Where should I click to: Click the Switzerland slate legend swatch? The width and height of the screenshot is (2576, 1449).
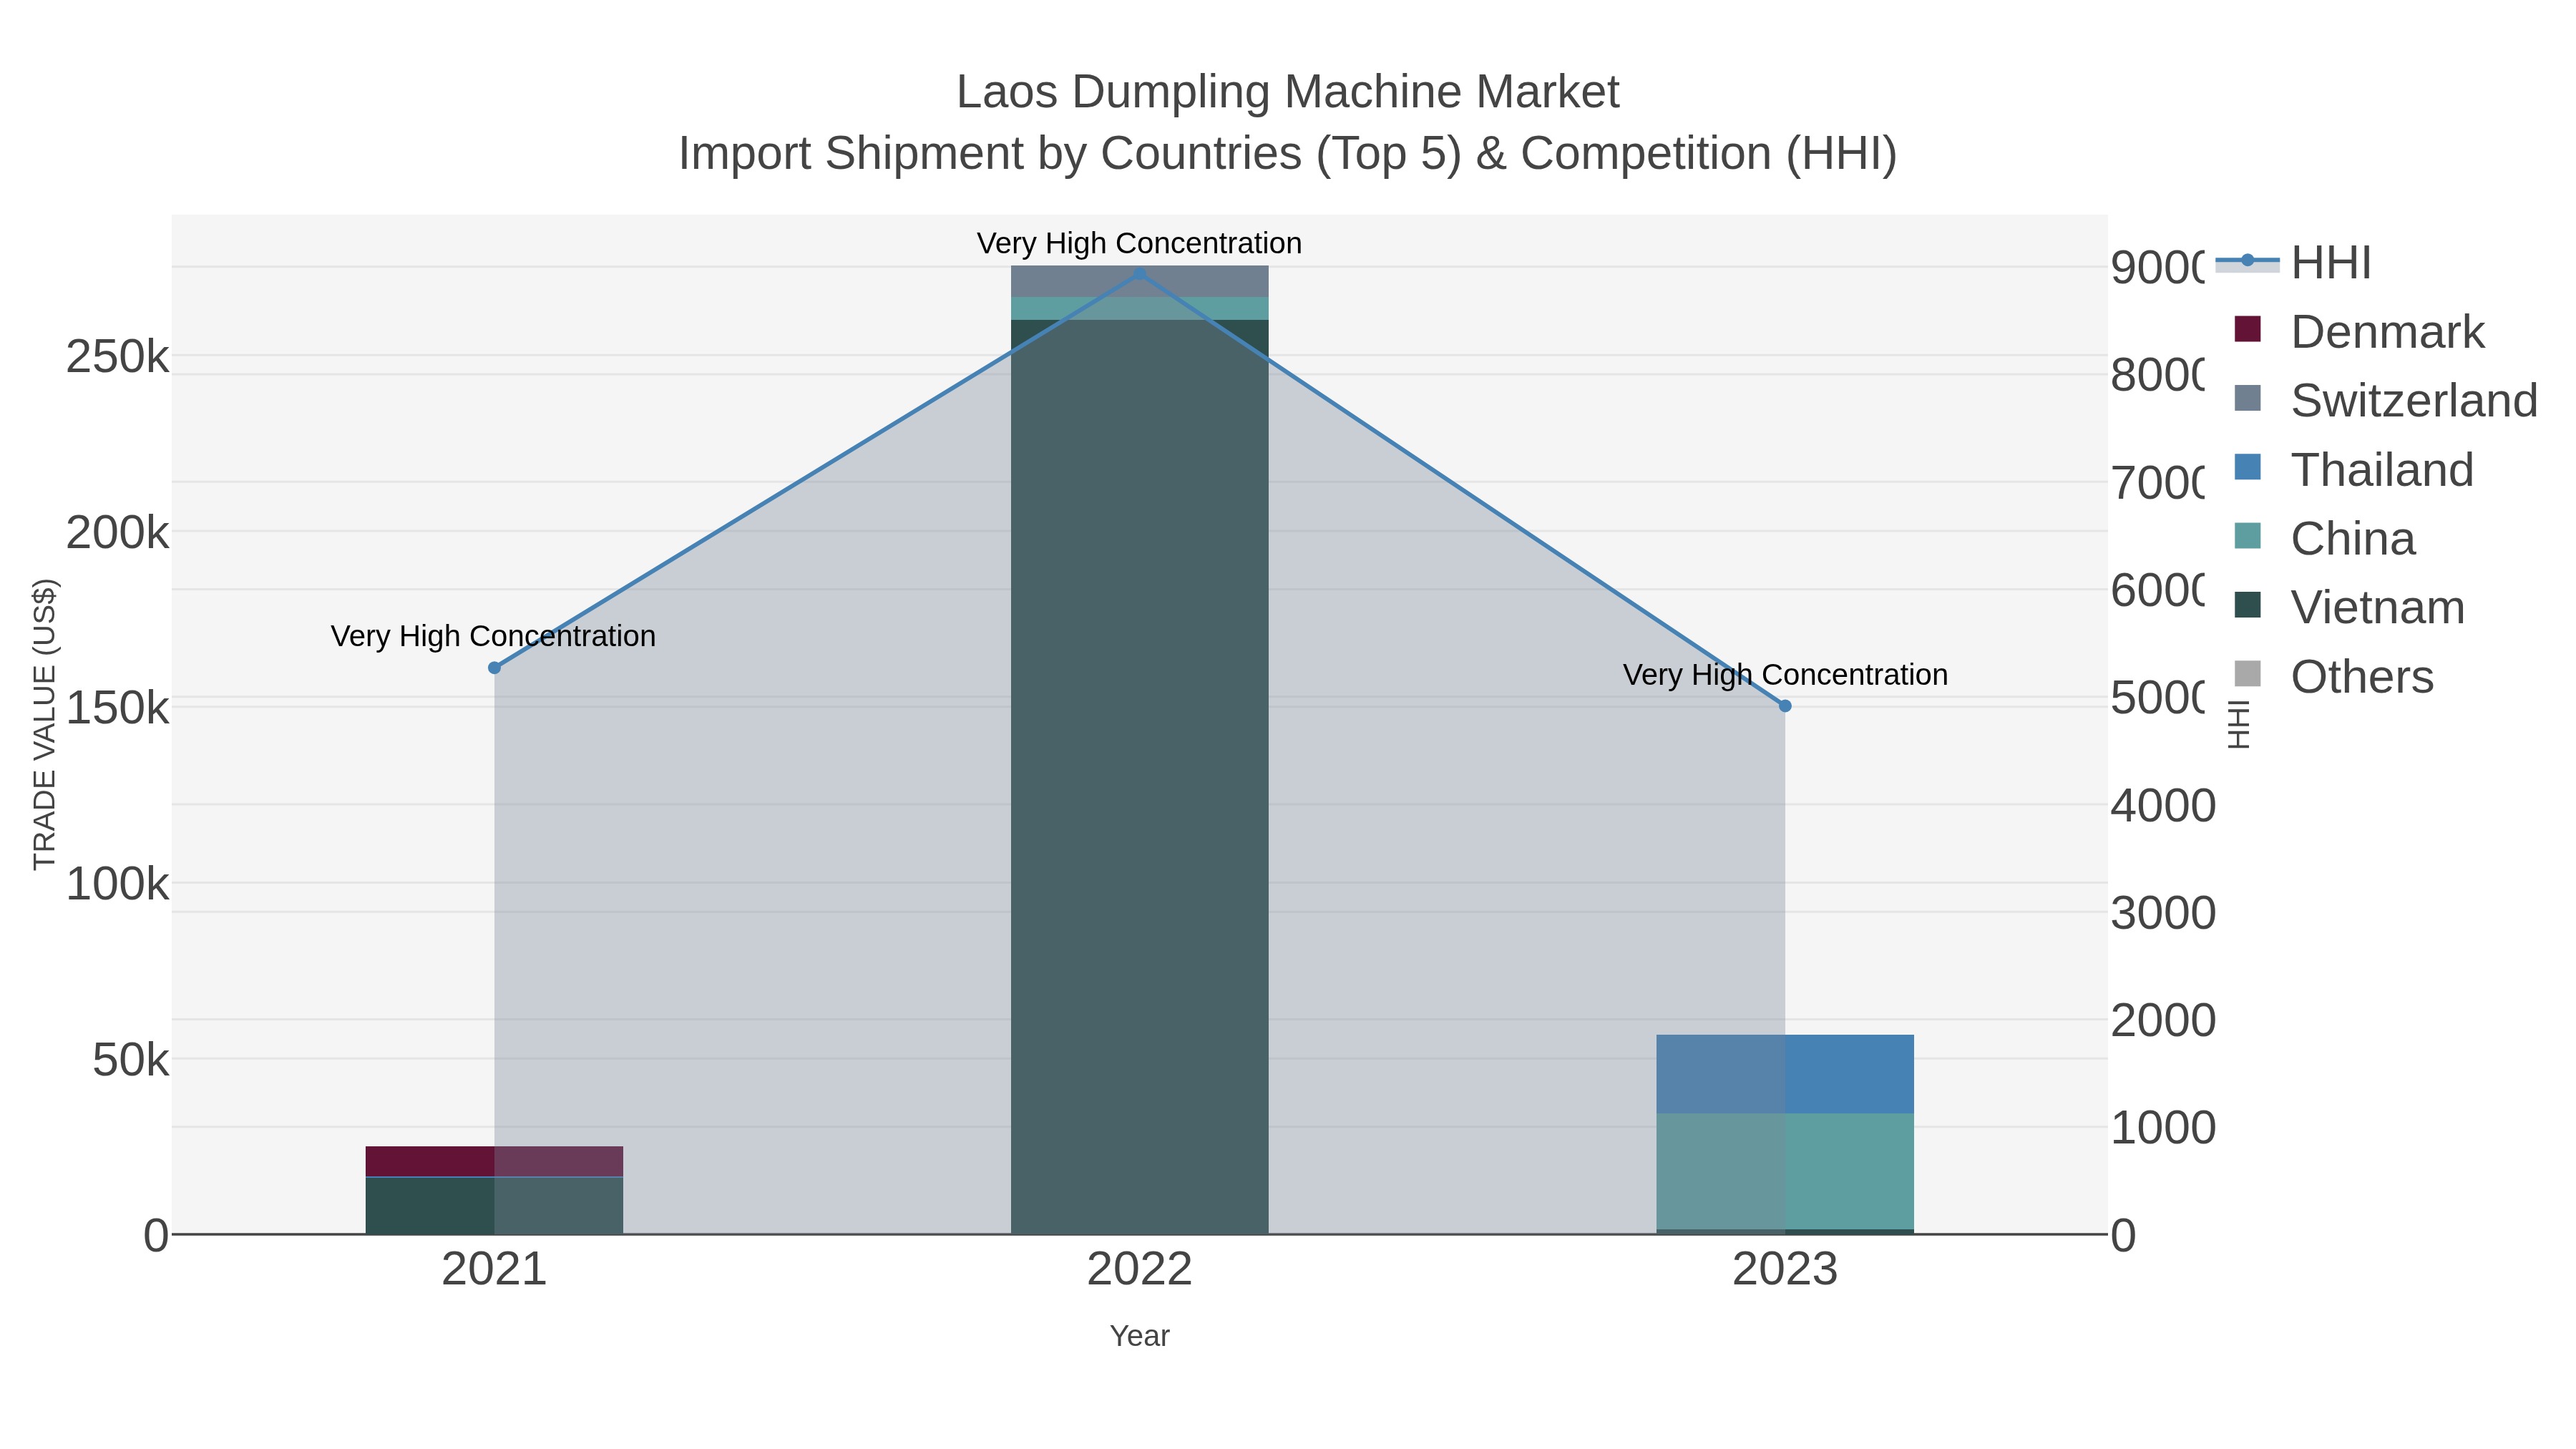(x=2247, y=398)
